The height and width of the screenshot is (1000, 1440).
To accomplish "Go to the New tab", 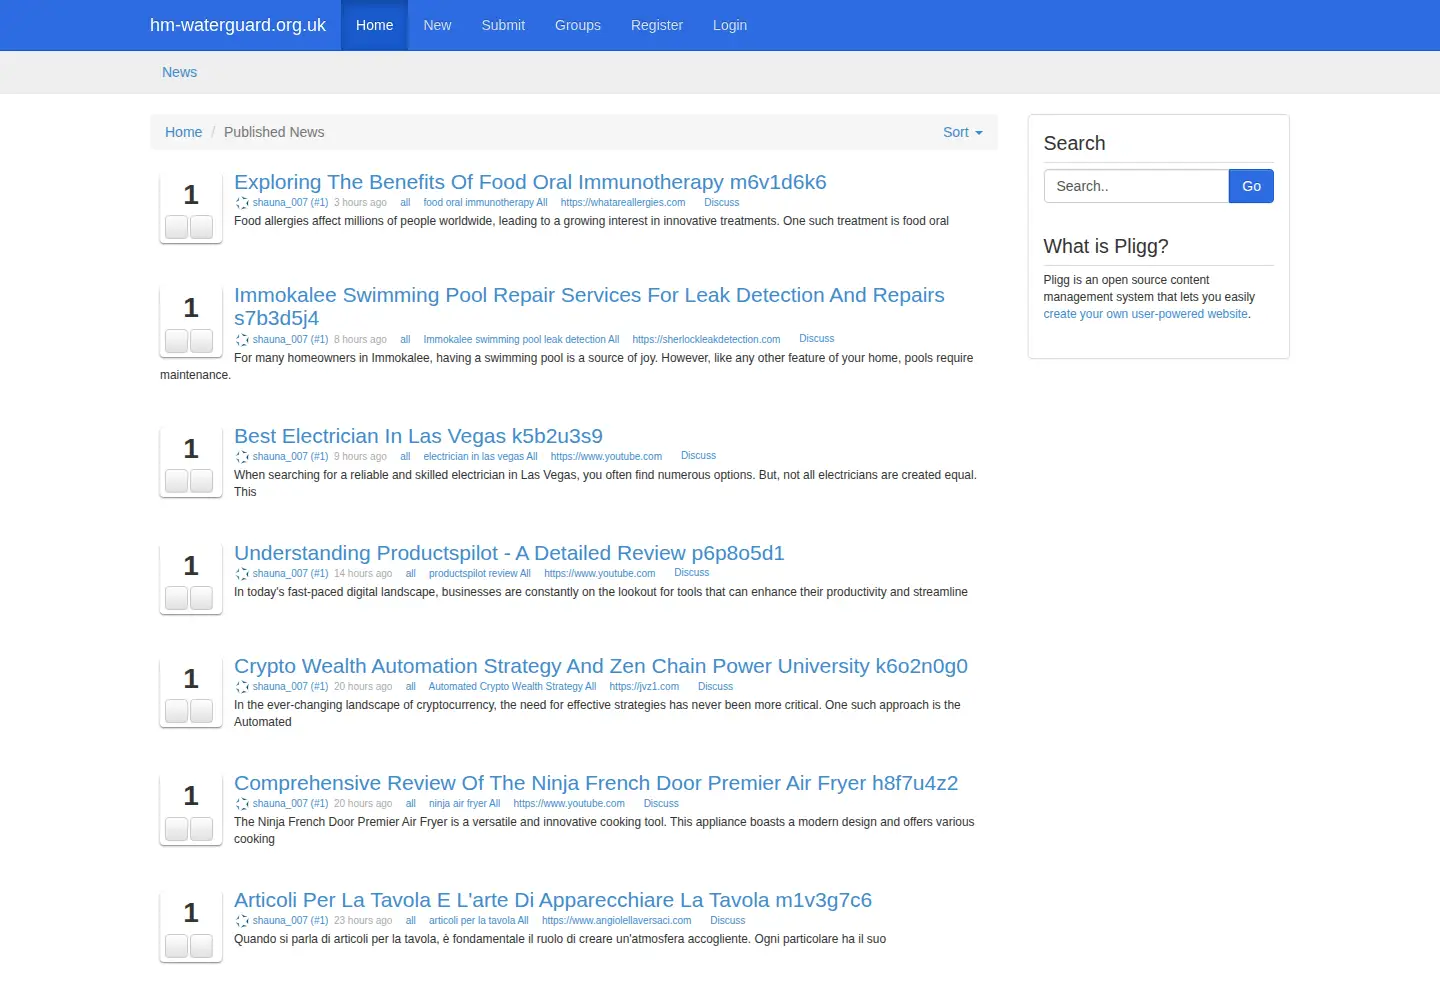I will (x=437, y=25).
